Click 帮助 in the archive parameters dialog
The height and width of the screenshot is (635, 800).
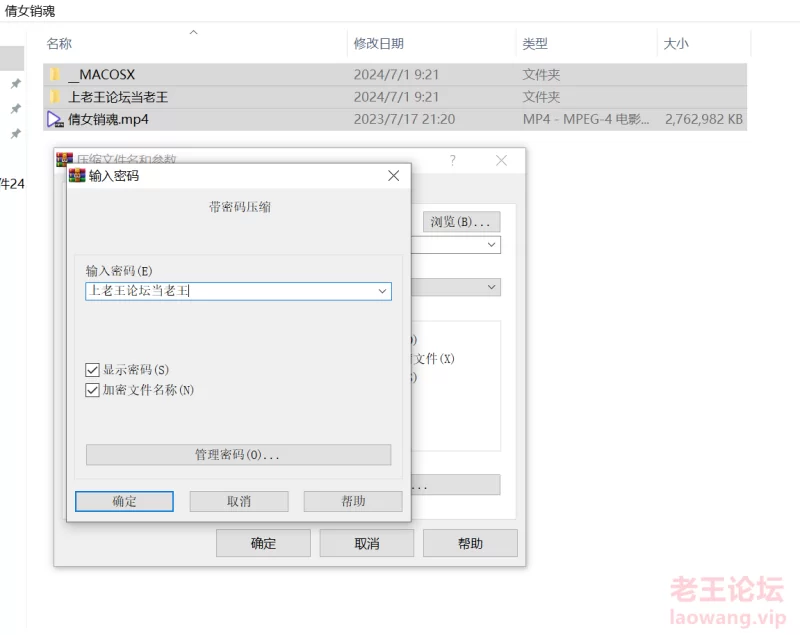[x=470, y=543]
